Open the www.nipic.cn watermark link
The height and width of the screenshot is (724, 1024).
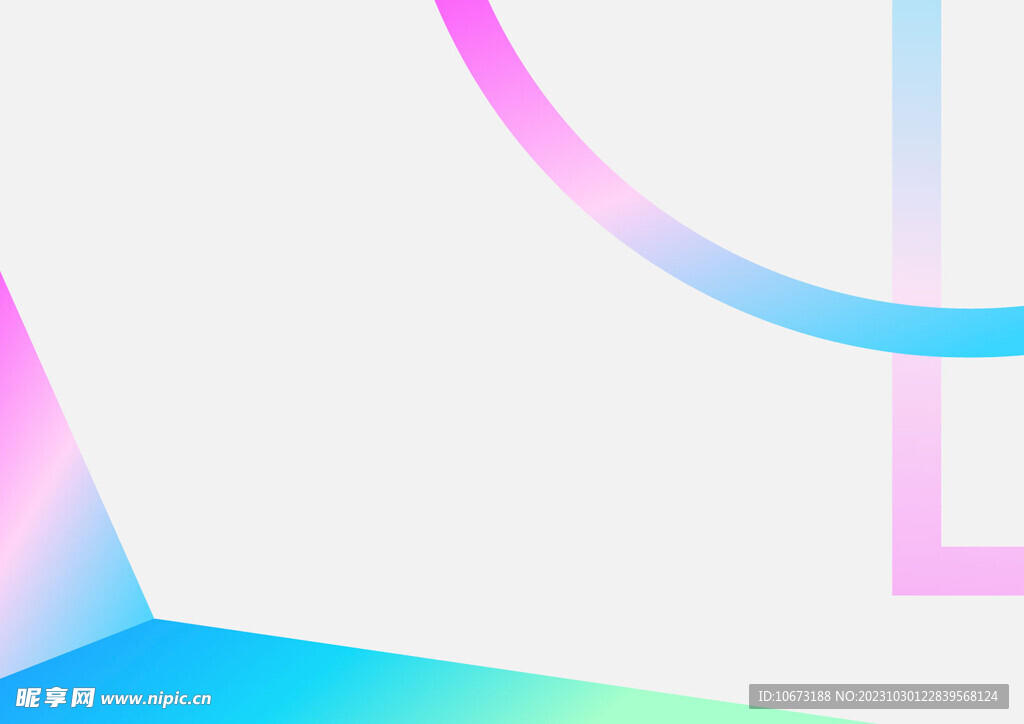(x=156, y=699)
